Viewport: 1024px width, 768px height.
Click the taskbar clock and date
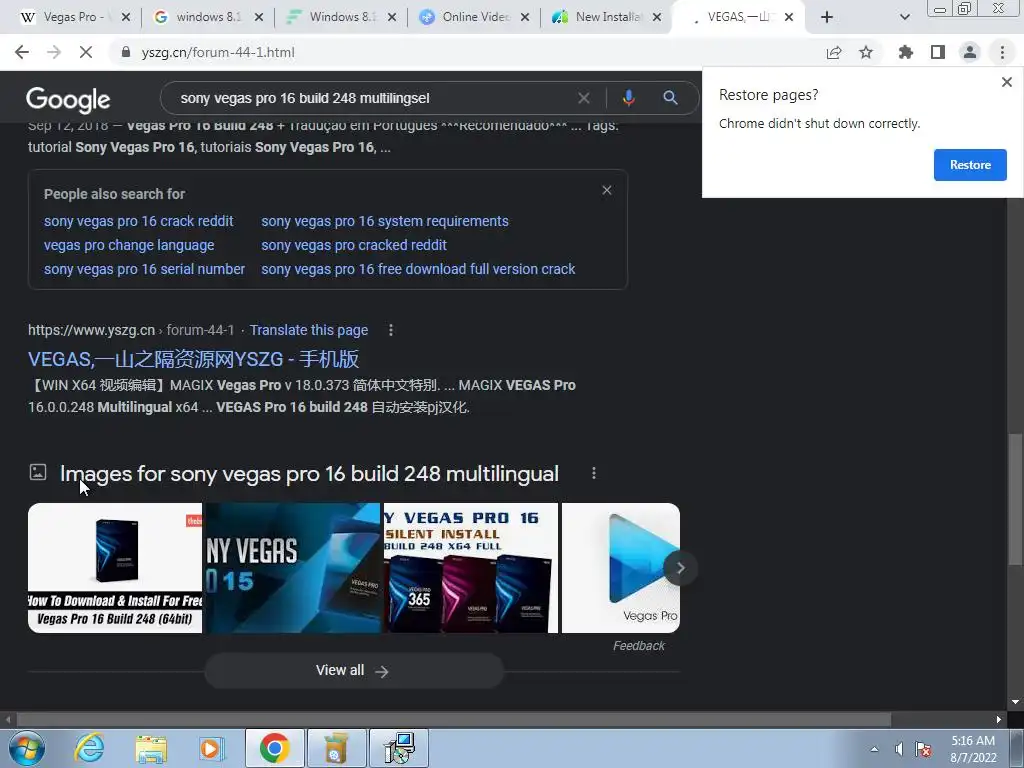973,749
